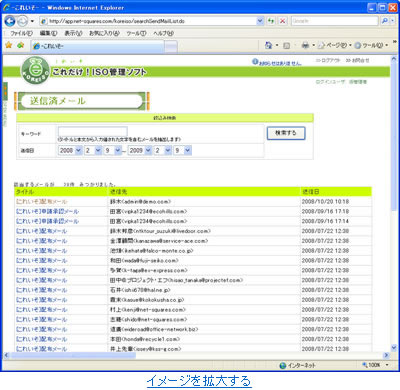Open the address bar history dropdown

tap(260, 21)
